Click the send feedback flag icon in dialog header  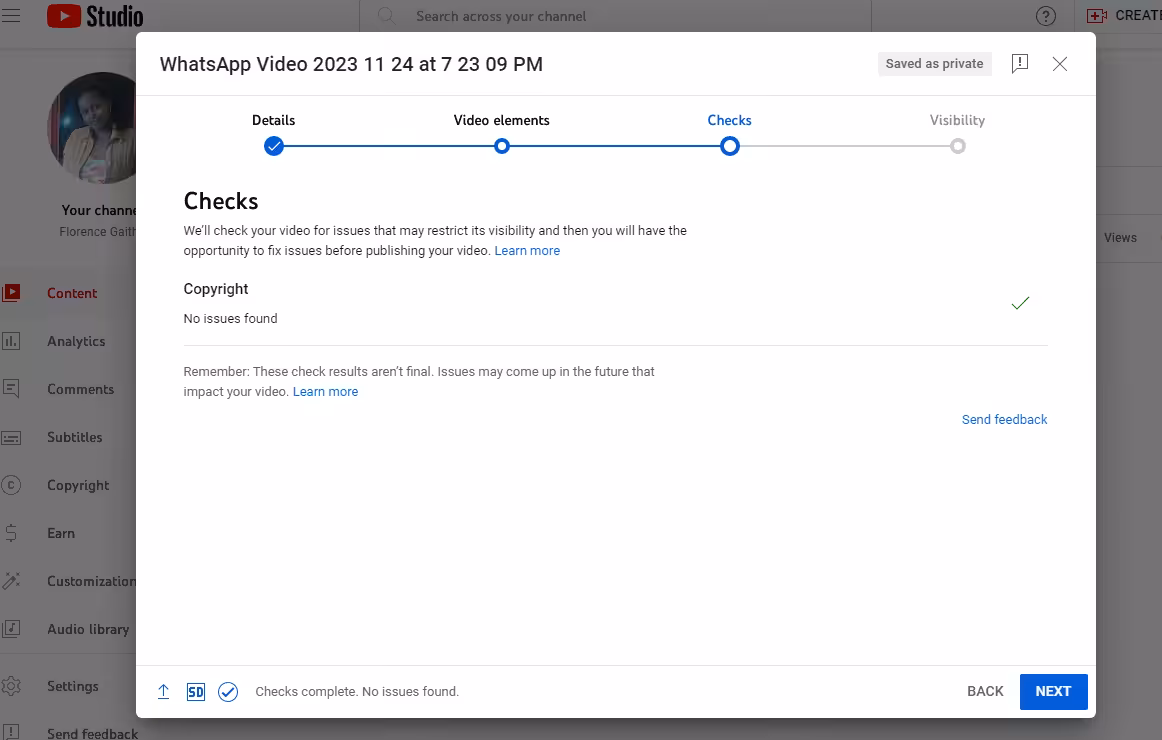(1020, 64)
